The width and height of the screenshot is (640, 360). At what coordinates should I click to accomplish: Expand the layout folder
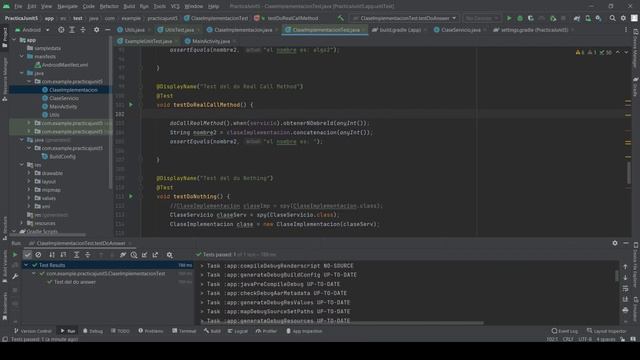[29, 181]
